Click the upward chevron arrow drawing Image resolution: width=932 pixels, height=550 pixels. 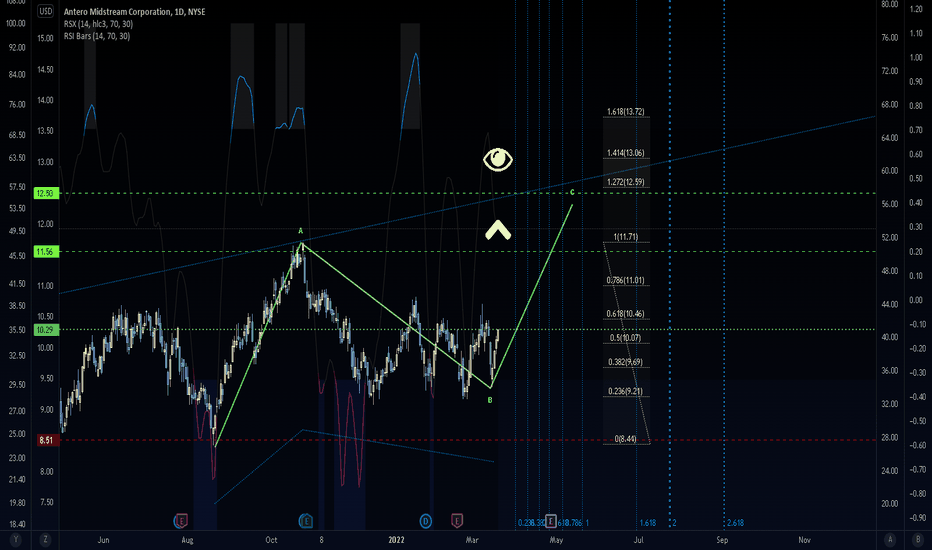(x=498, y=230)
